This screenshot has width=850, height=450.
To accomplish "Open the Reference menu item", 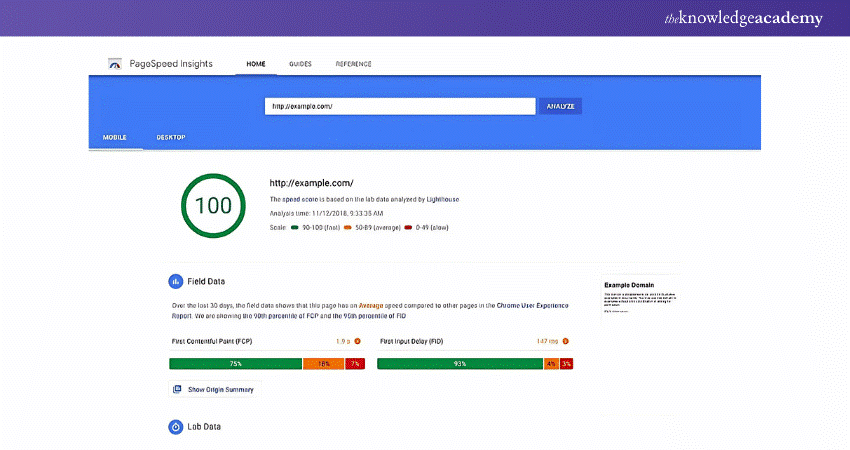I will pos(353,64).
